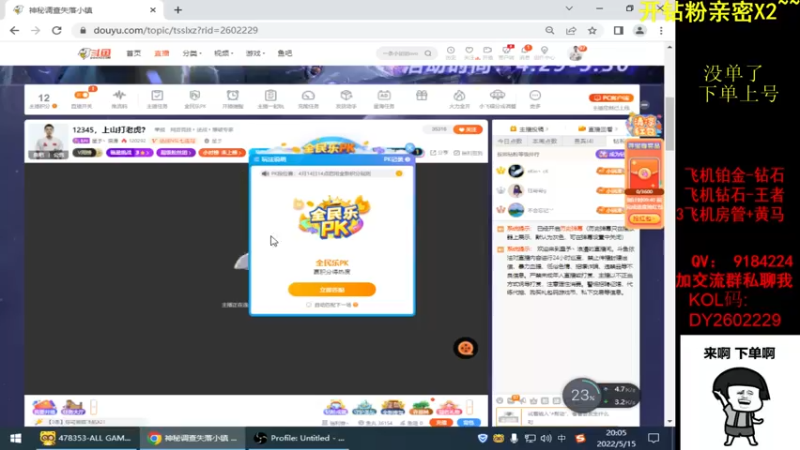Open a new Chrome tab

178,10
